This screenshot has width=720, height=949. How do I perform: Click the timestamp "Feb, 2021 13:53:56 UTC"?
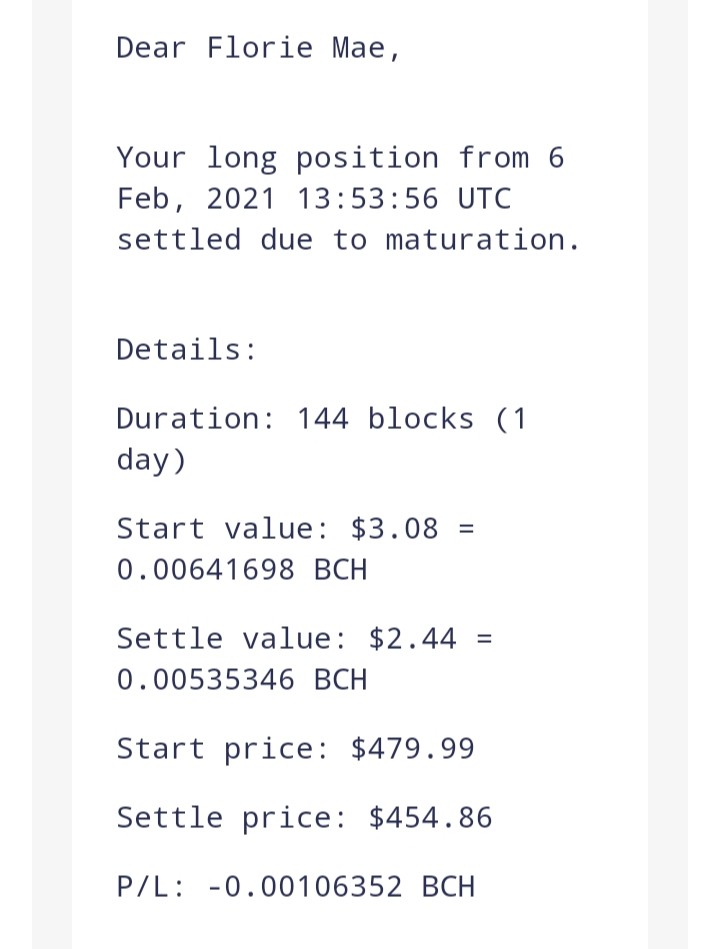(314, 199)
